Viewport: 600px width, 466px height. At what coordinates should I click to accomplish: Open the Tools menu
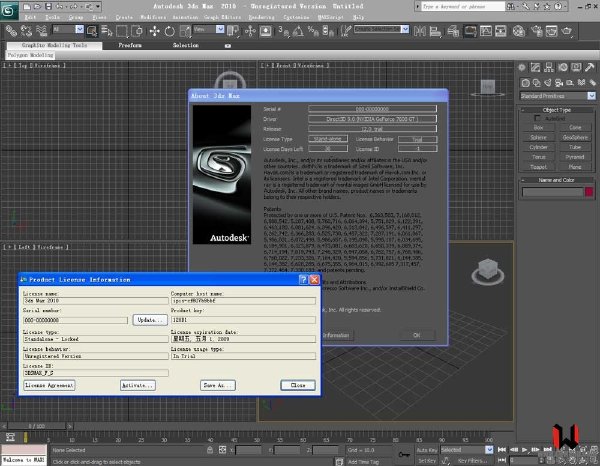click(52, 17)
